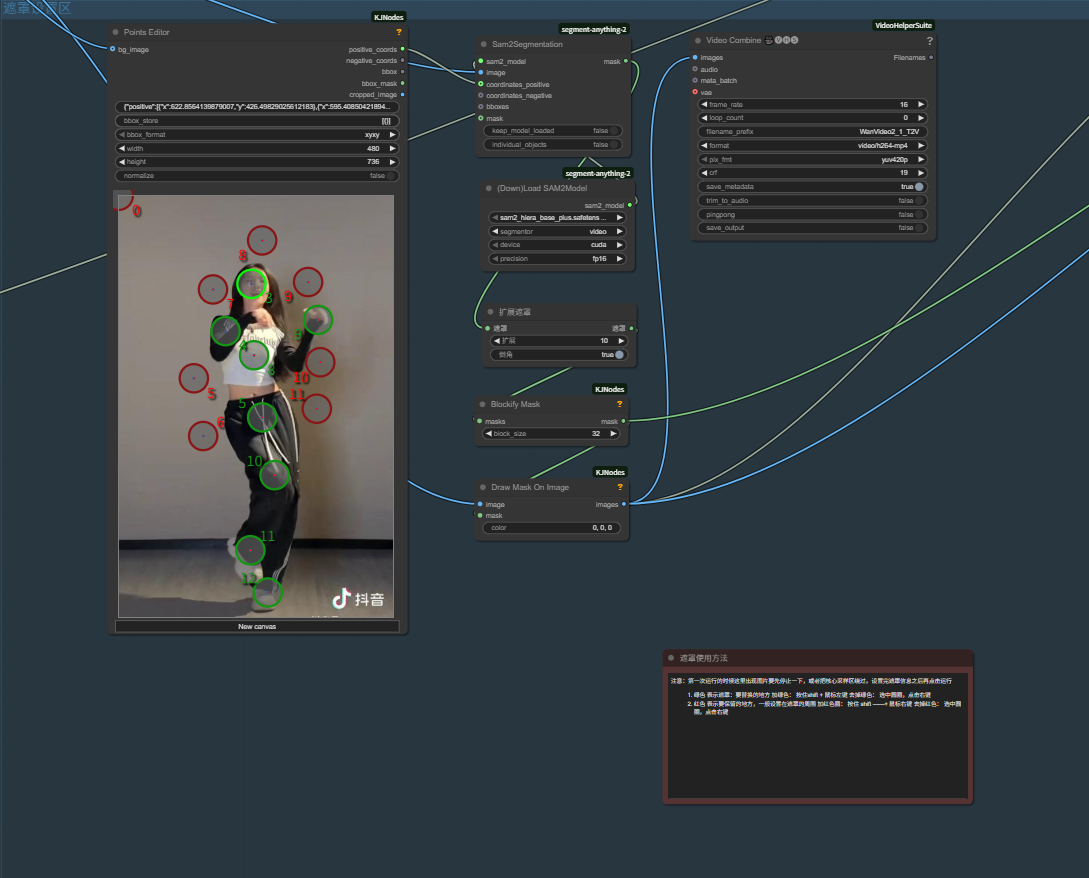Edit the bbox_store field
The width and height of the screenshot is (1089, 878).
[257, 121]
